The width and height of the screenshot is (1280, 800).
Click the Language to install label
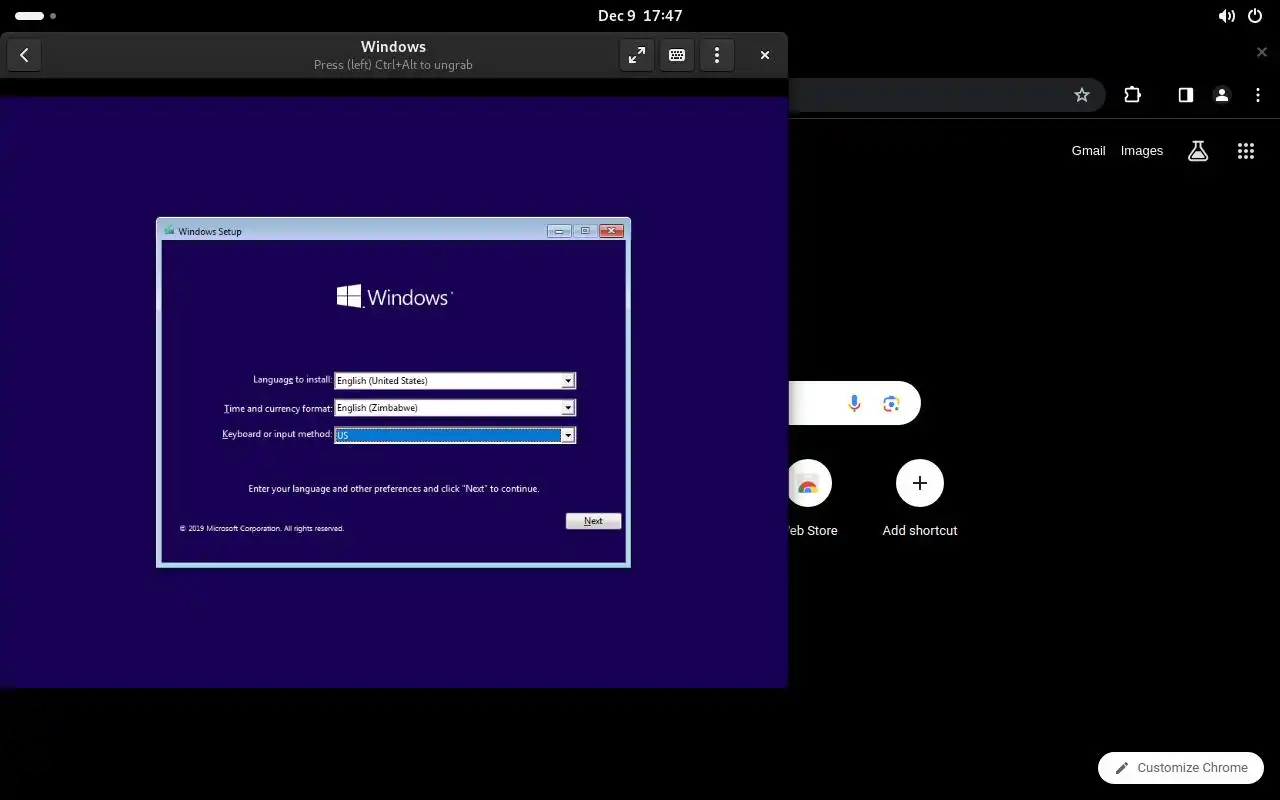click(292, 380)
